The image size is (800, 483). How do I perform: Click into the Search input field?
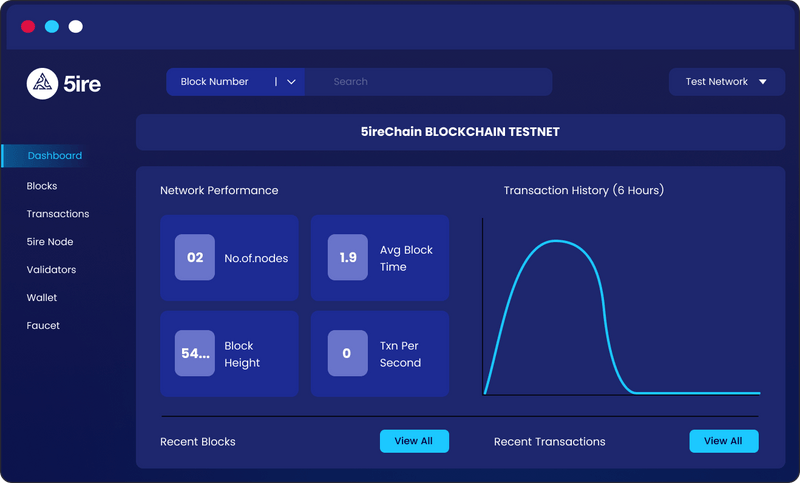tap(428, 82)
